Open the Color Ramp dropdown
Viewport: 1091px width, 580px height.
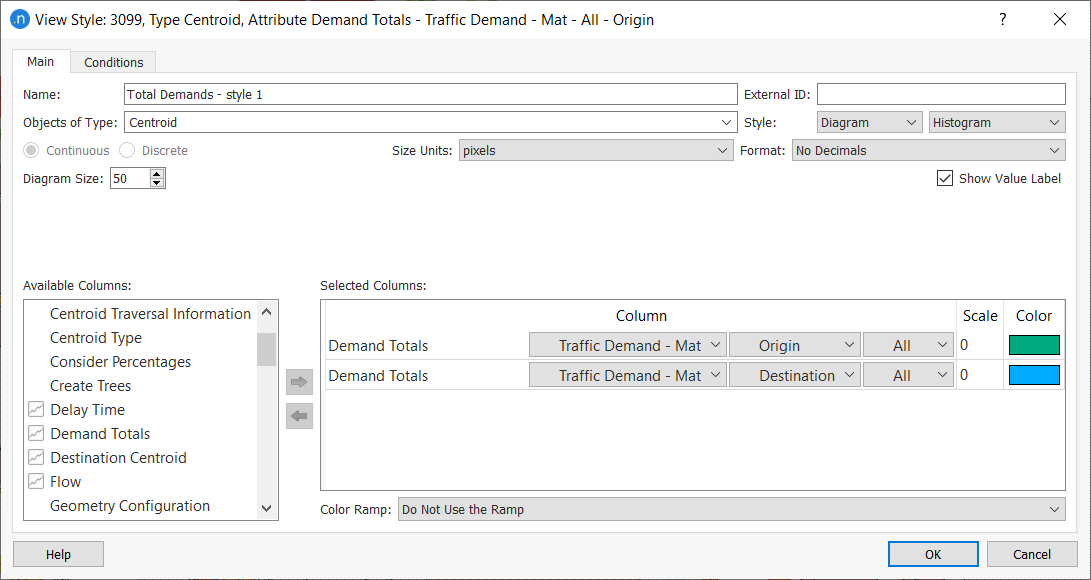[730, 510]
